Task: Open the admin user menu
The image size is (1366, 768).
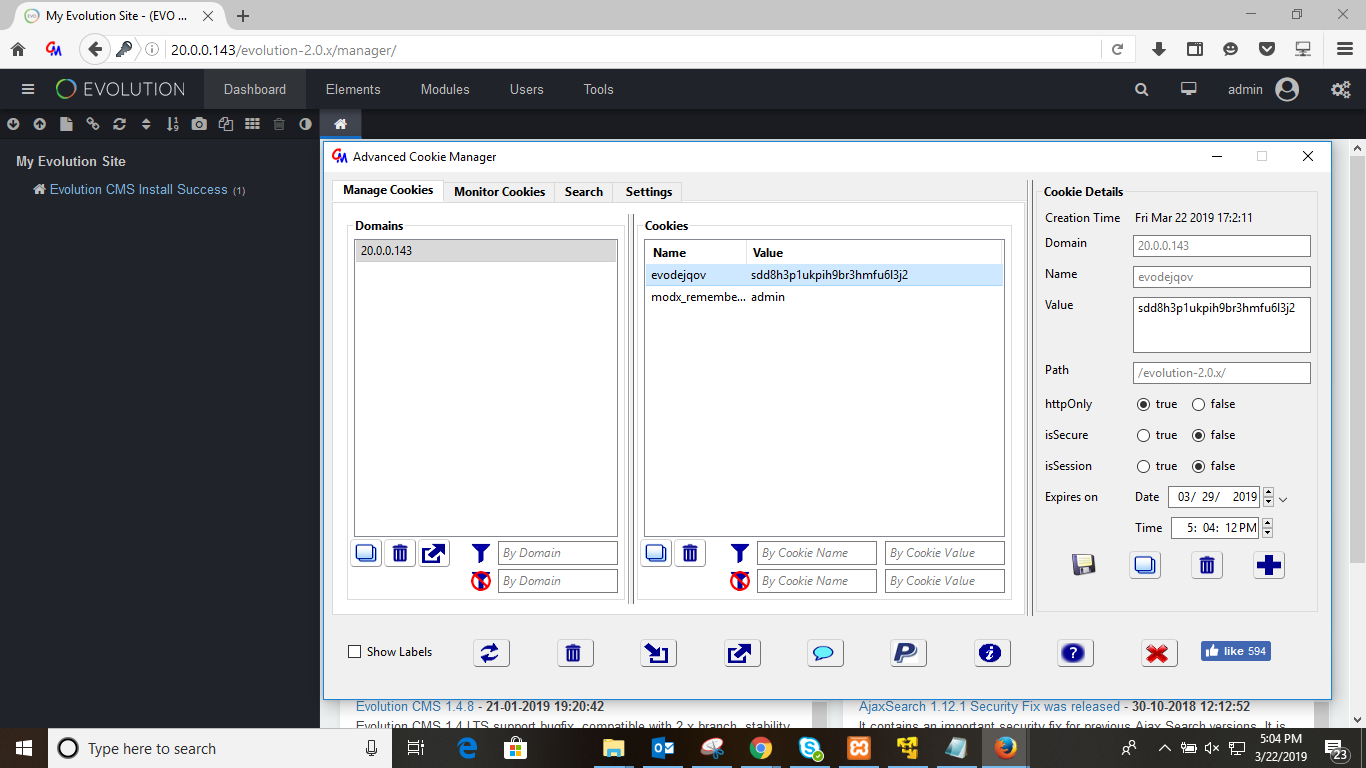Action: click(x=1263, y=89)
